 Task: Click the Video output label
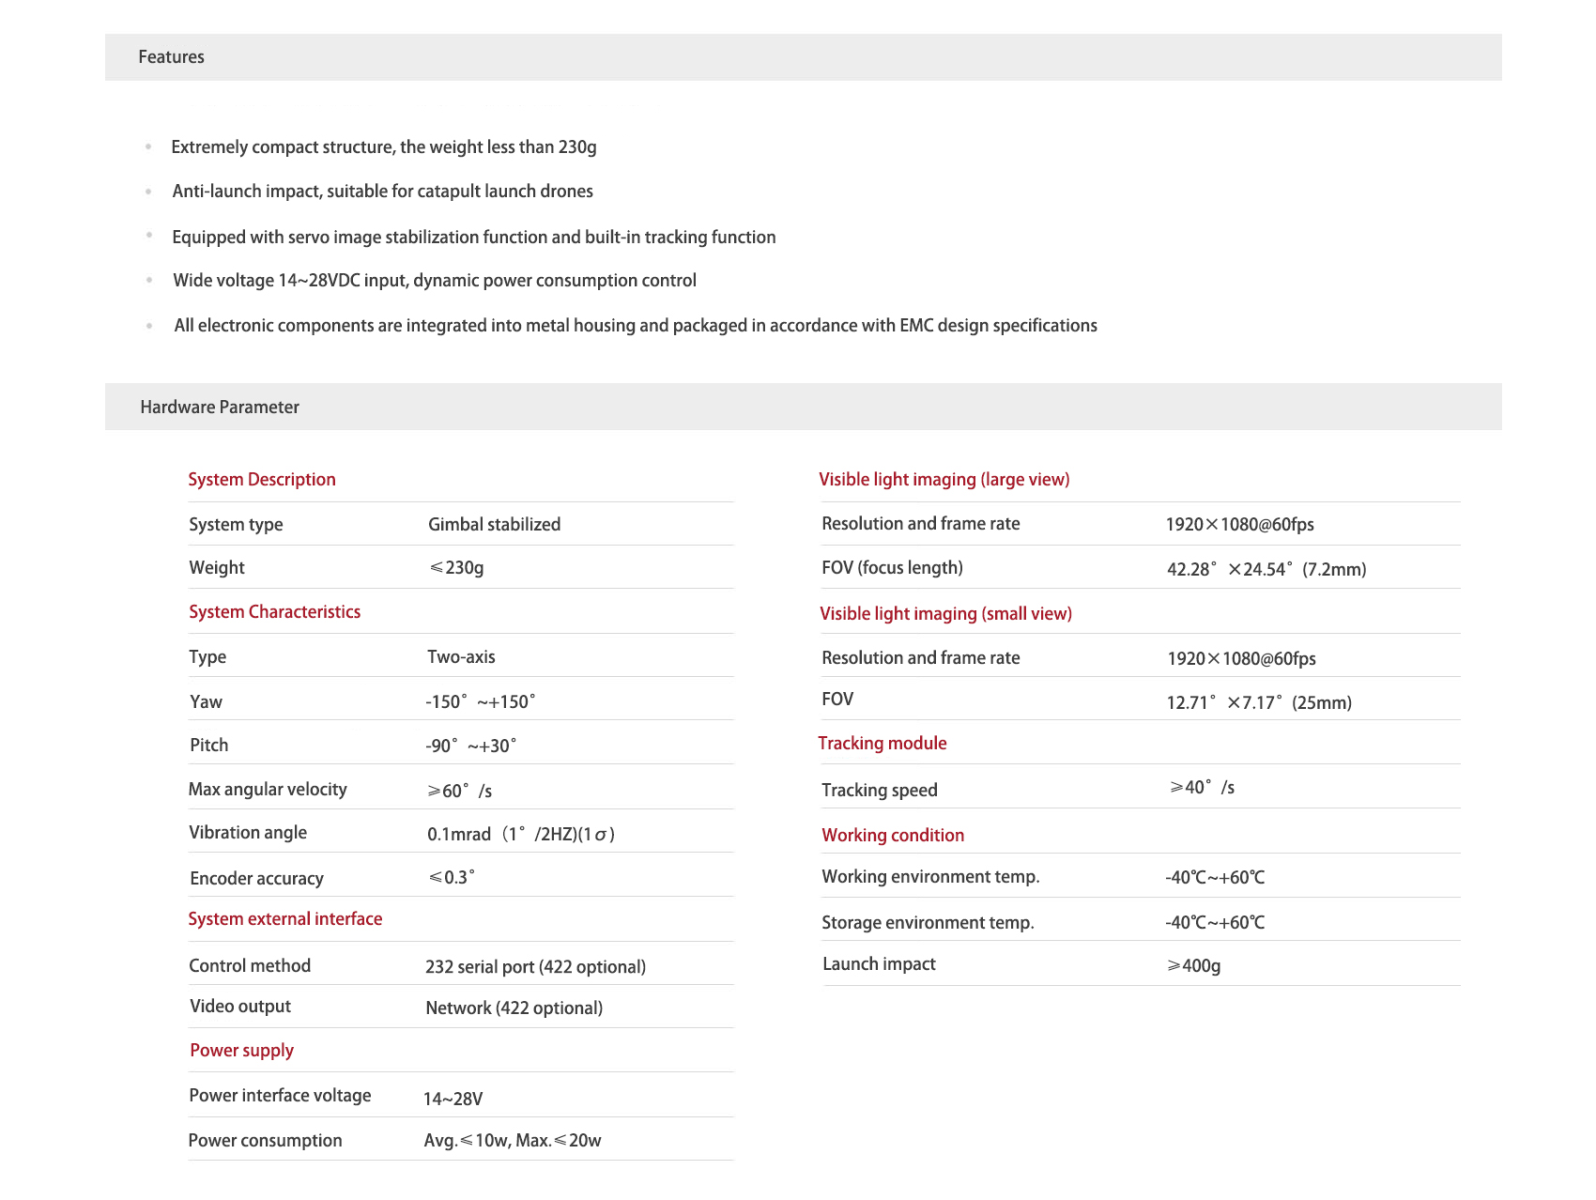point(241,1007)
